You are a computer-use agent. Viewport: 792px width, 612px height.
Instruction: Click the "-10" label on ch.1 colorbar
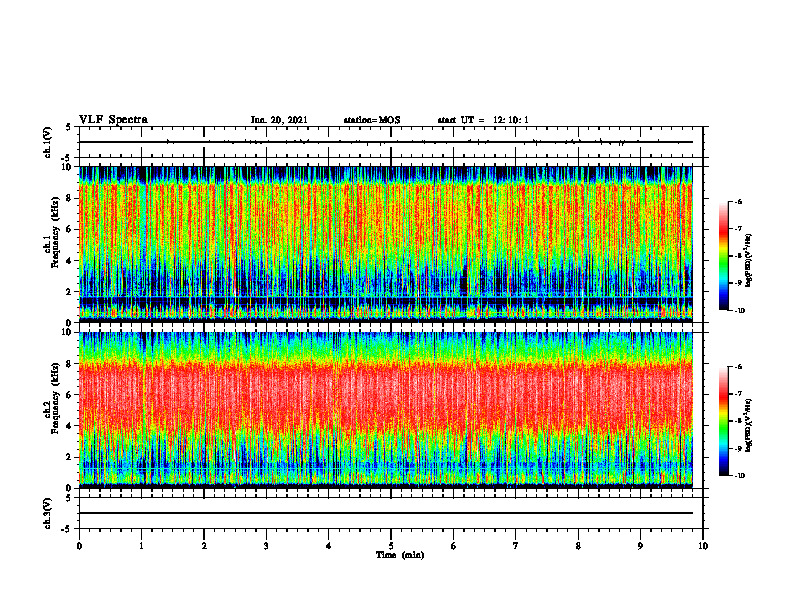(739, 310)
